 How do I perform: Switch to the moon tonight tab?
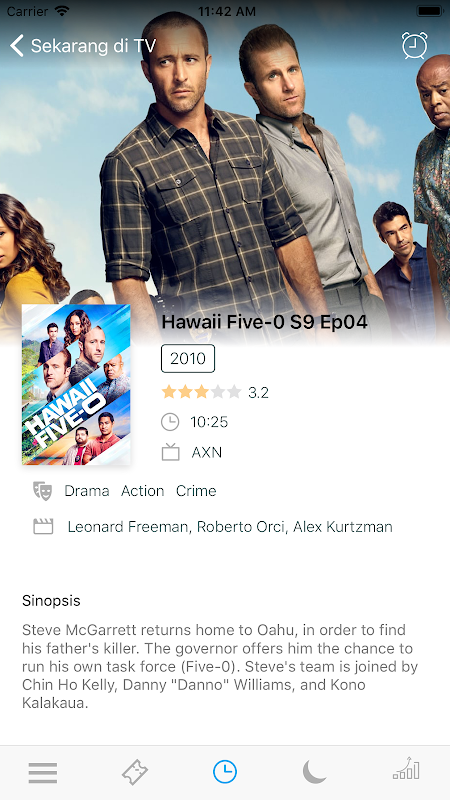pos(315,771)
